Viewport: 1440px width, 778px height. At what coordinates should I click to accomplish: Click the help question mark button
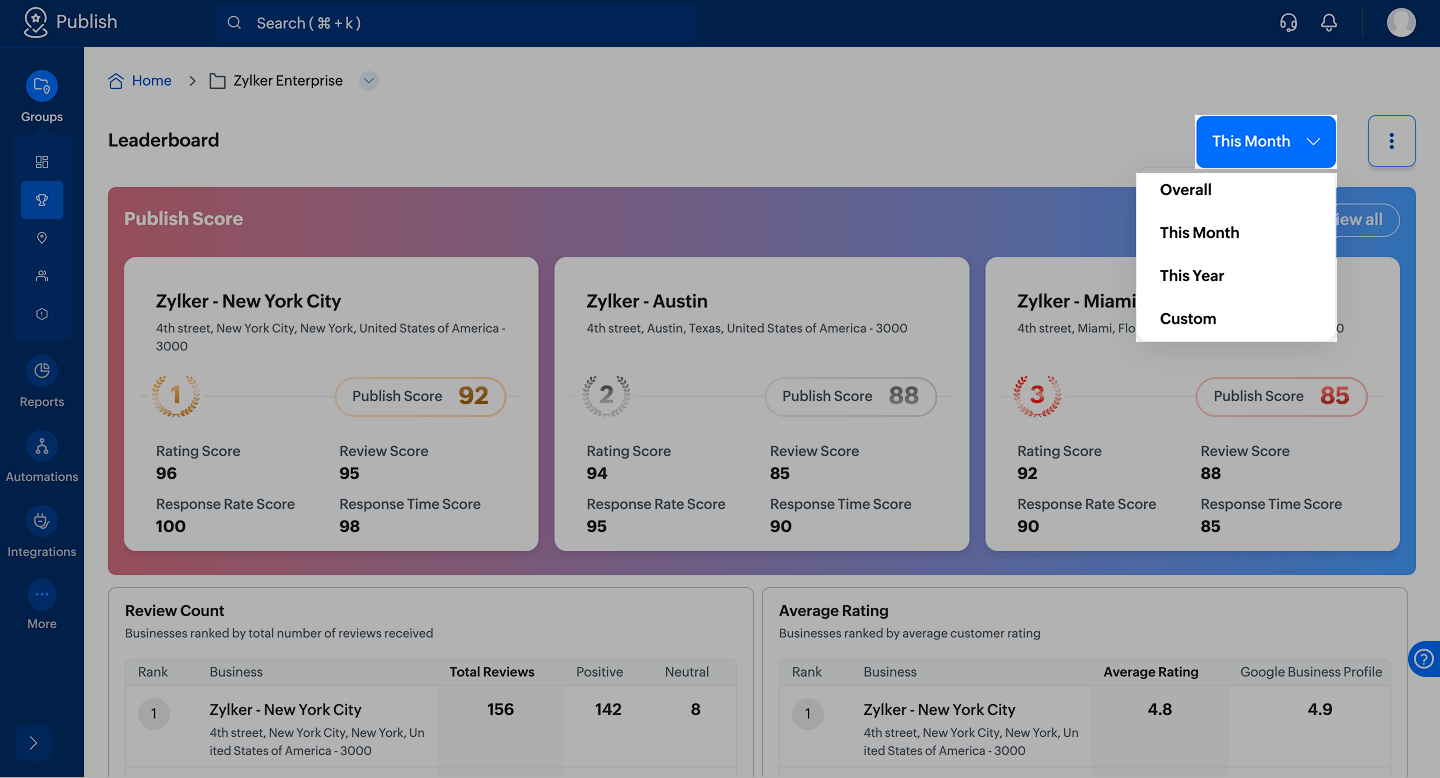click(x=1424, y=659)
